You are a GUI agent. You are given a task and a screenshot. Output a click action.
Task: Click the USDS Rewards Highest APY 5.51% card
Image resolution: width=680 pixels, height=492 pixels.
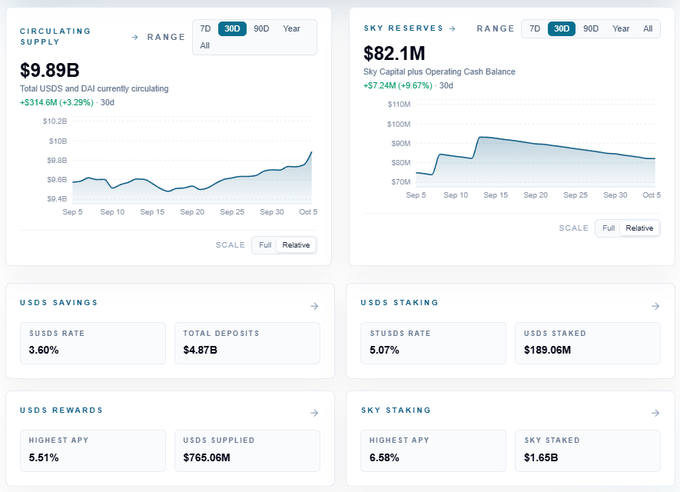pyautogui.click(x=93, y=451)
